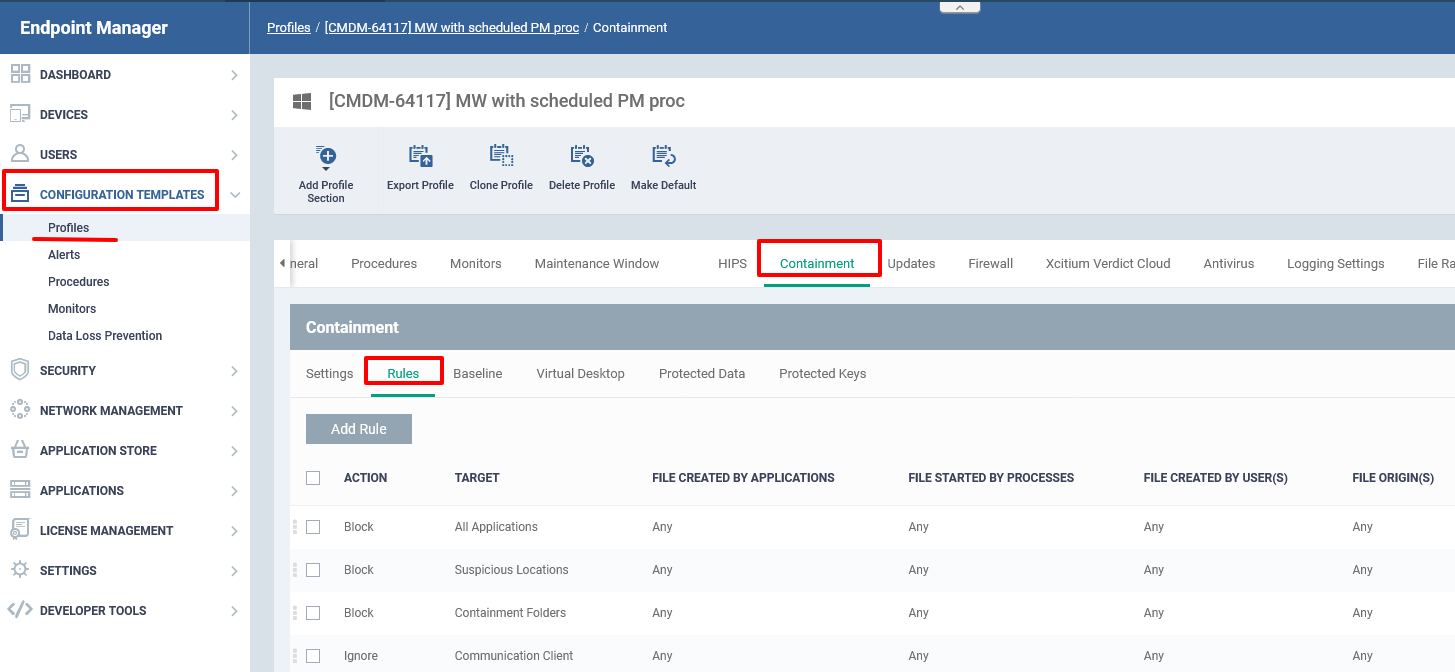Click the Developer Tools code icon
Image resolution: width=1455 pixels, height=672 pixels.
[x=20, y=610]
